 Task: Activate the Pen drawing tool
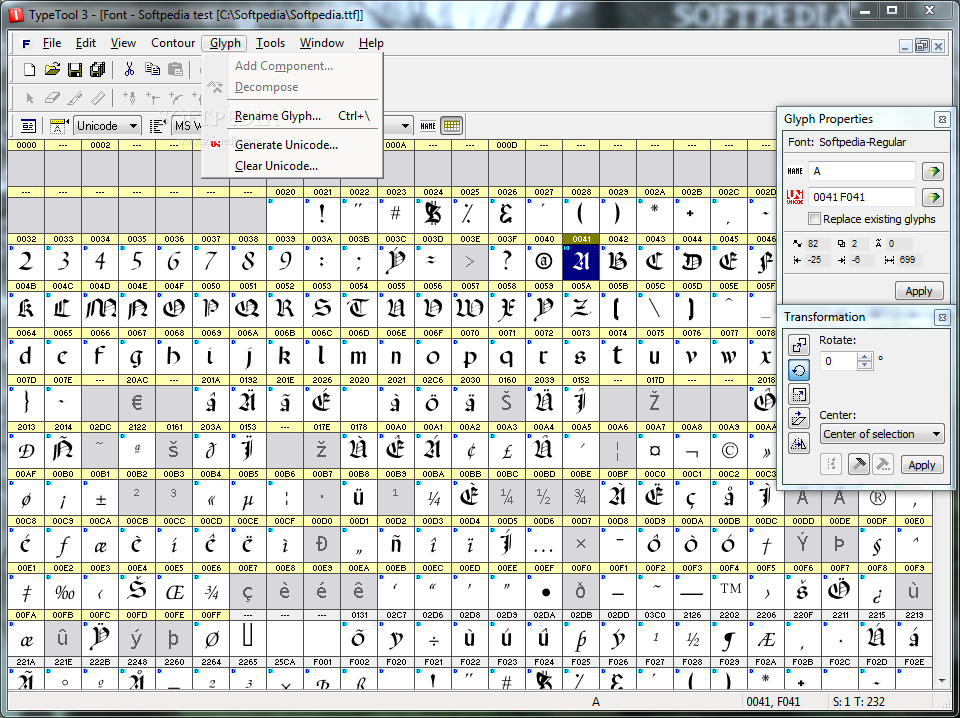click(x=129, y=97)
